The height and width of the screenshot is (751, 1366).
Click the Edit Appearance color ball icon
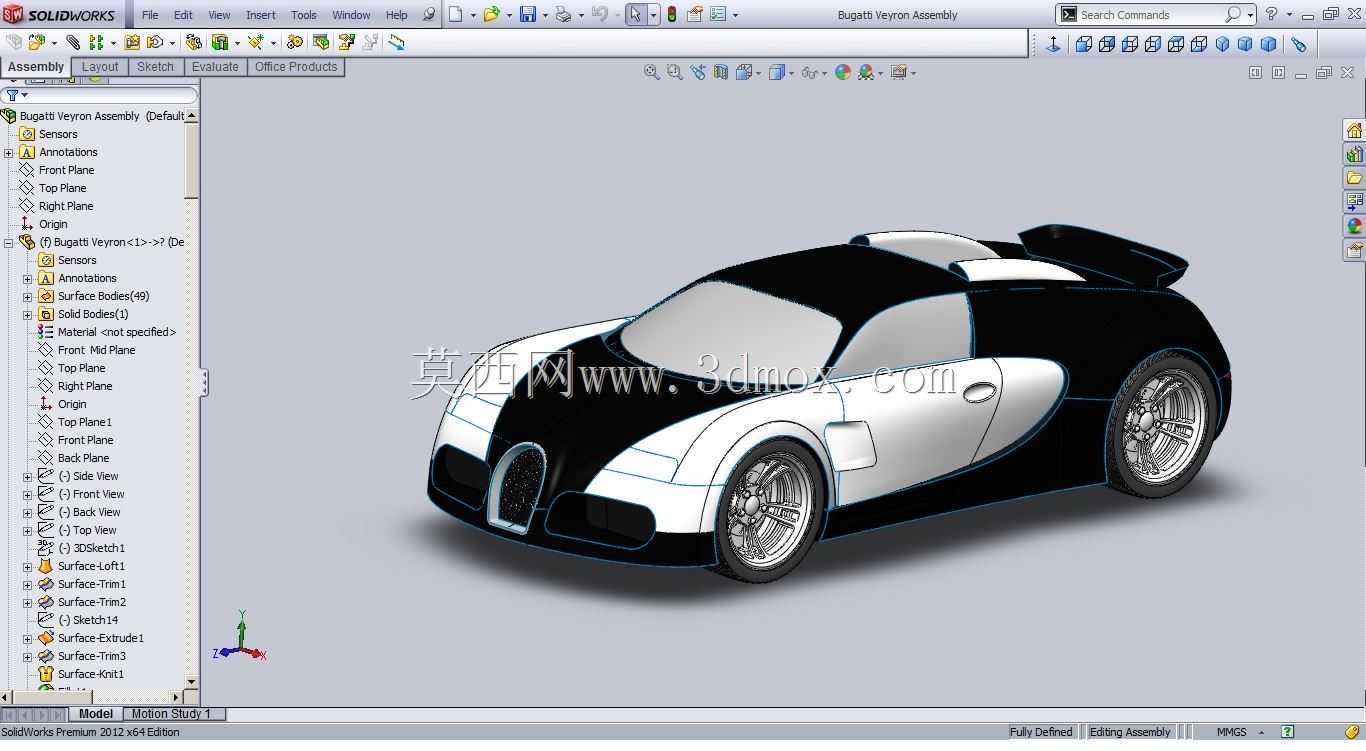tap(843, 72)
